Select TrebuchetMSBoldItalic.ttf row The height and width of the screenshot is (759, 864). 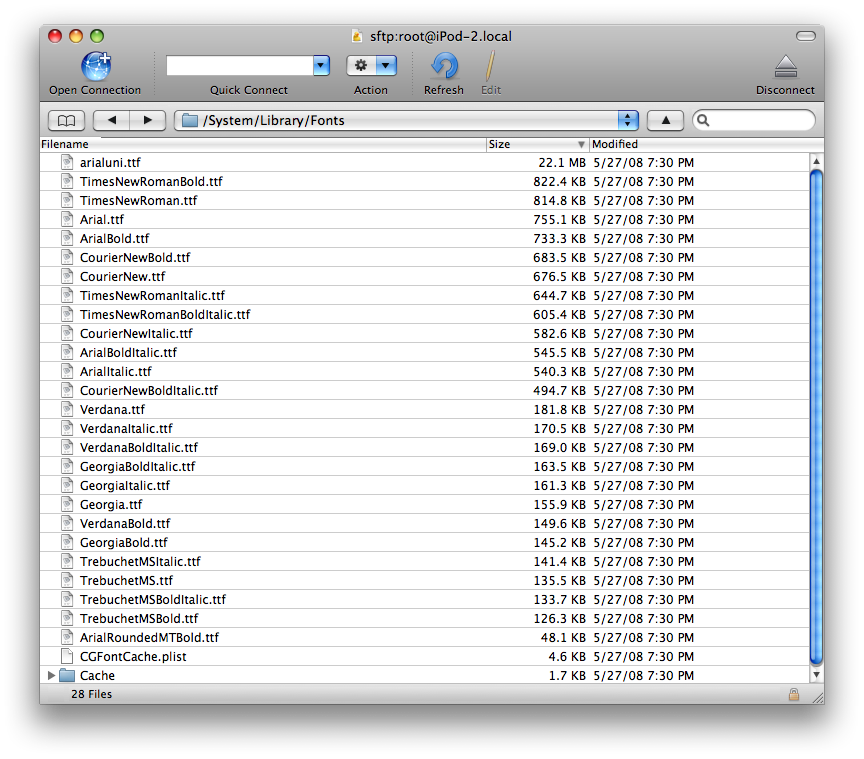pyautogui.click(x=424, y=600)
